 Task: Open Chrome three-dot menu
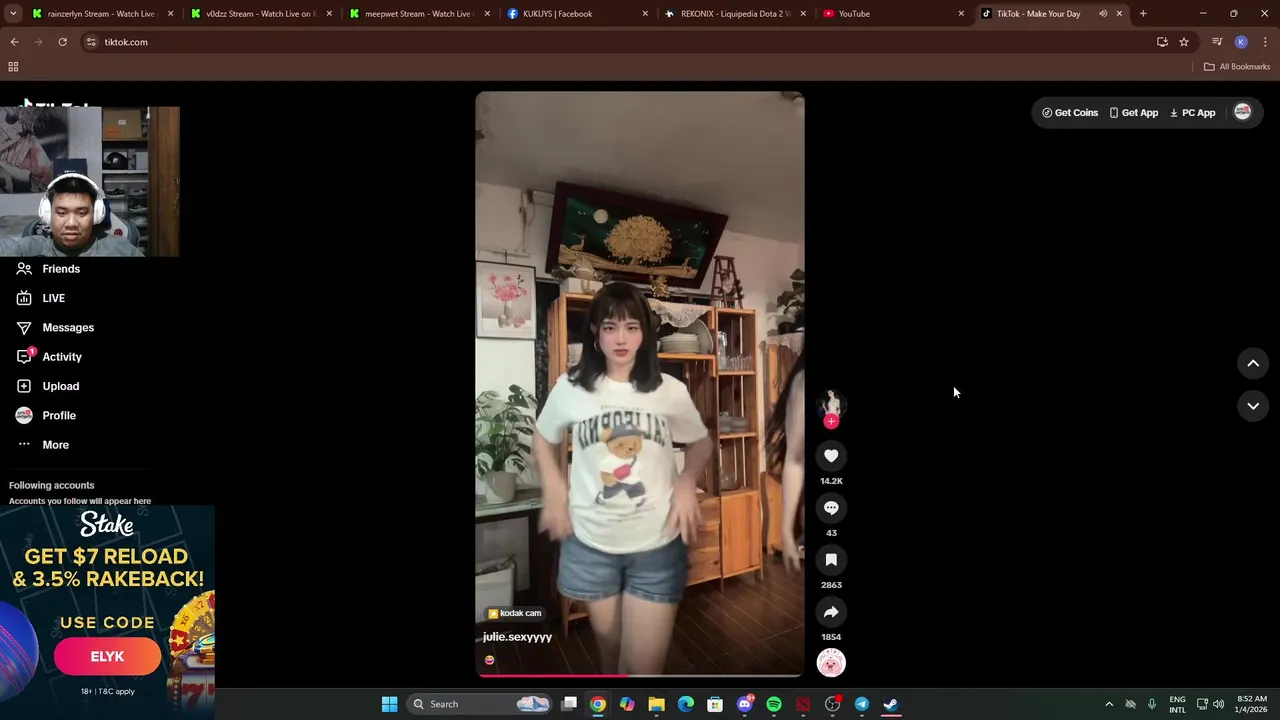(x=1265, y=42)
